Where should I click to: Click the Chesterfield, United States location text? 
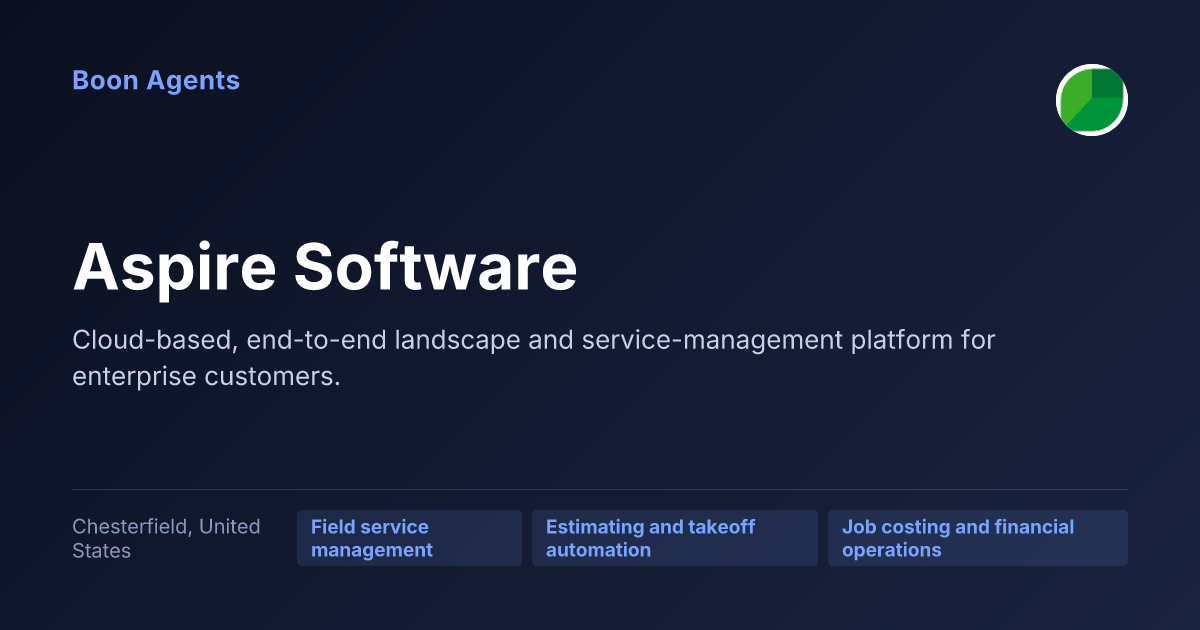click(x=166, y=538)
